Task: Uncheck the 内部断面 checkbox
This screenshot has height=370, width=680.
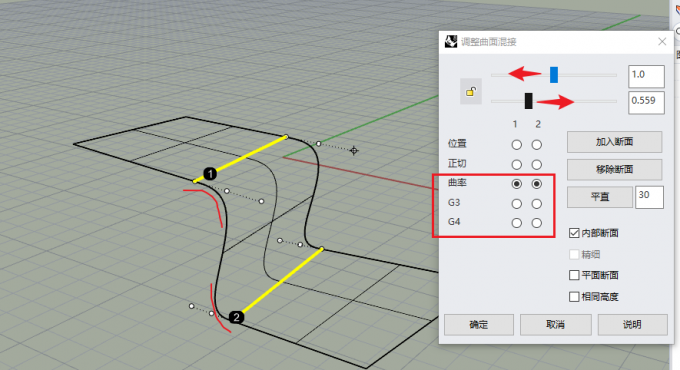Action: coord(574,233)
